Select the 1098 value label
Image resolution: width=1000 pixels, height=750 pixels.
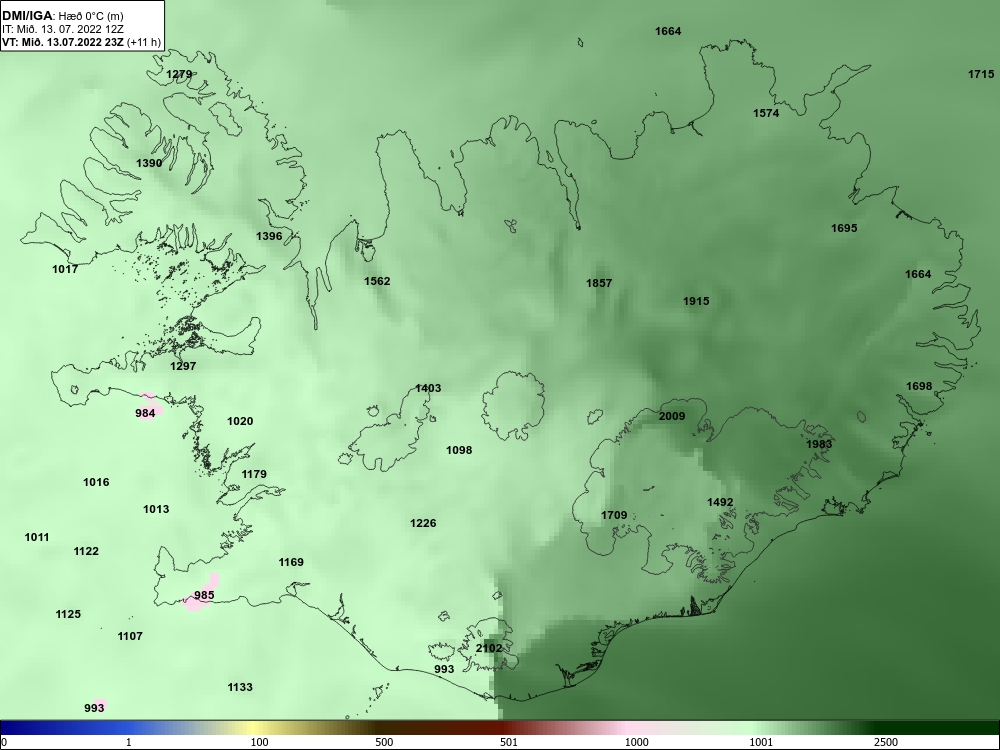tap(459, 450)
